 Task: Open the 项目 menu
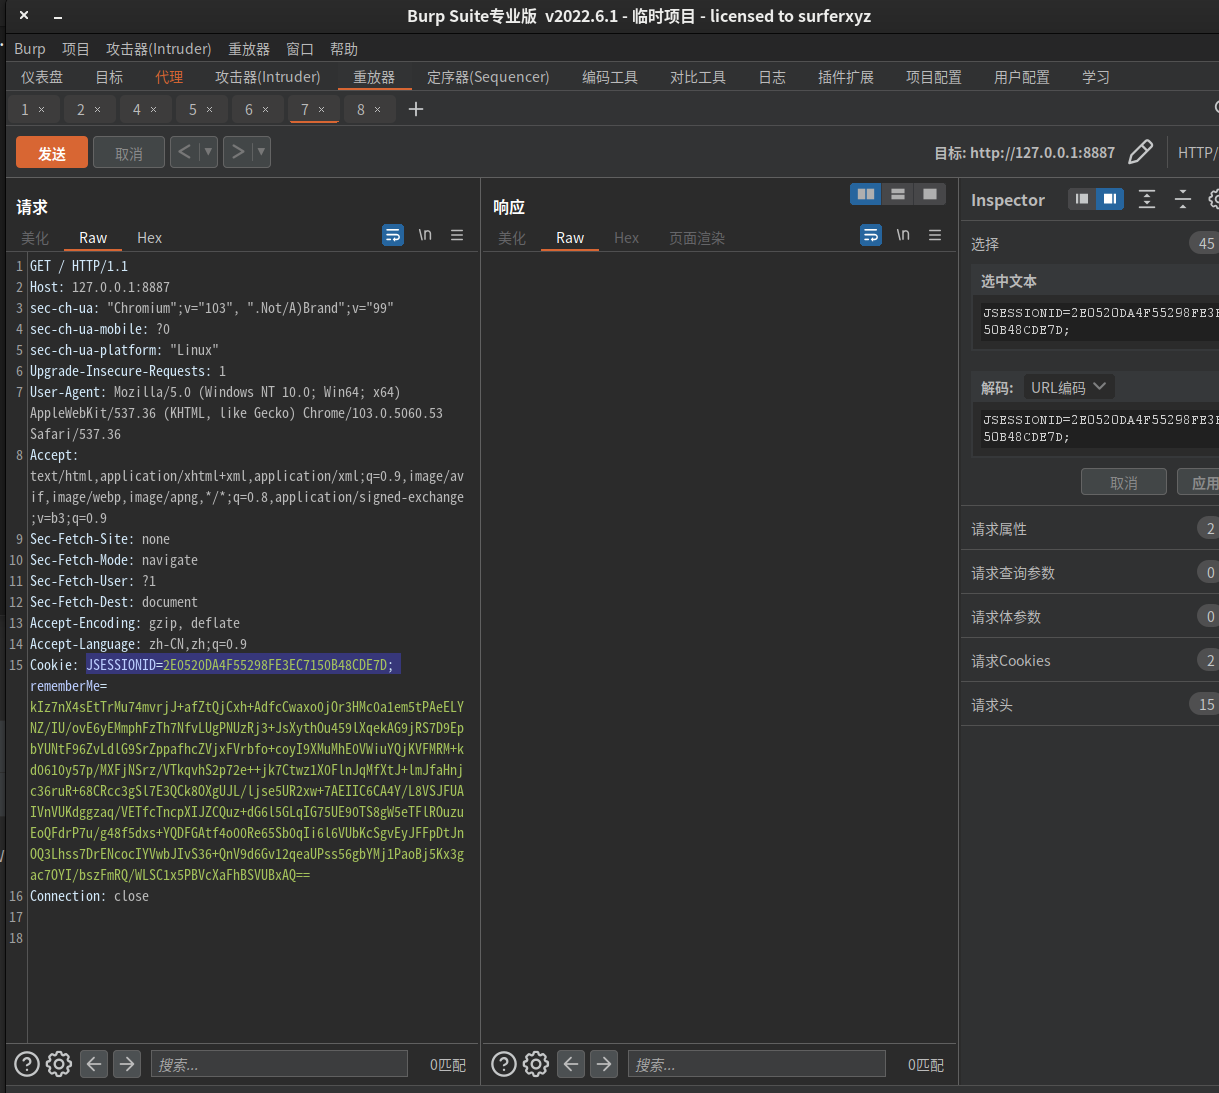76,49
